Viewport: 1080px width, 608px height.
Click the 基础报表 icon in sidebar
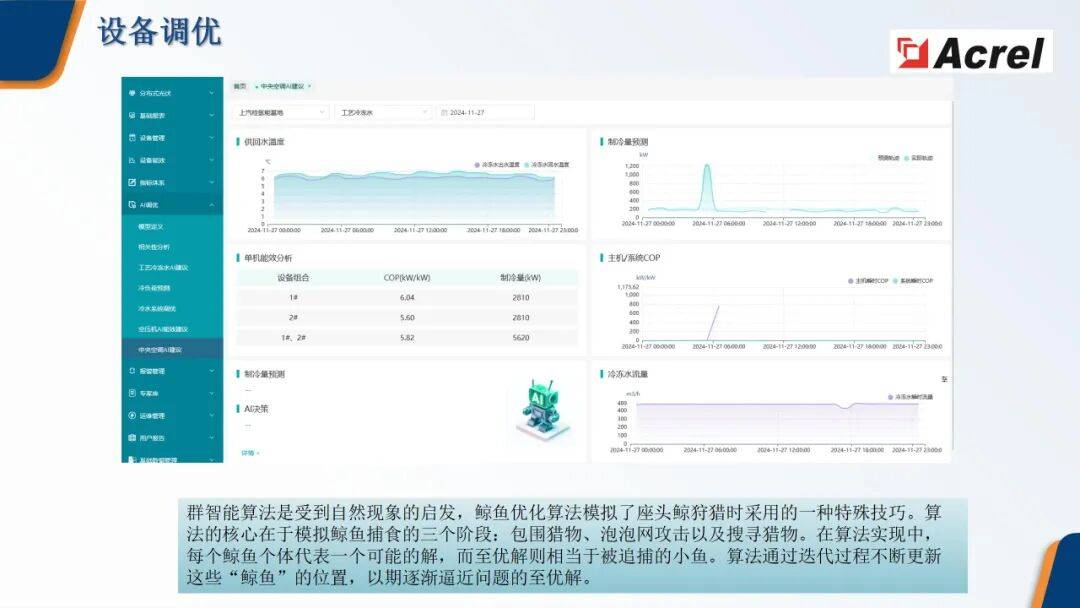132,115
